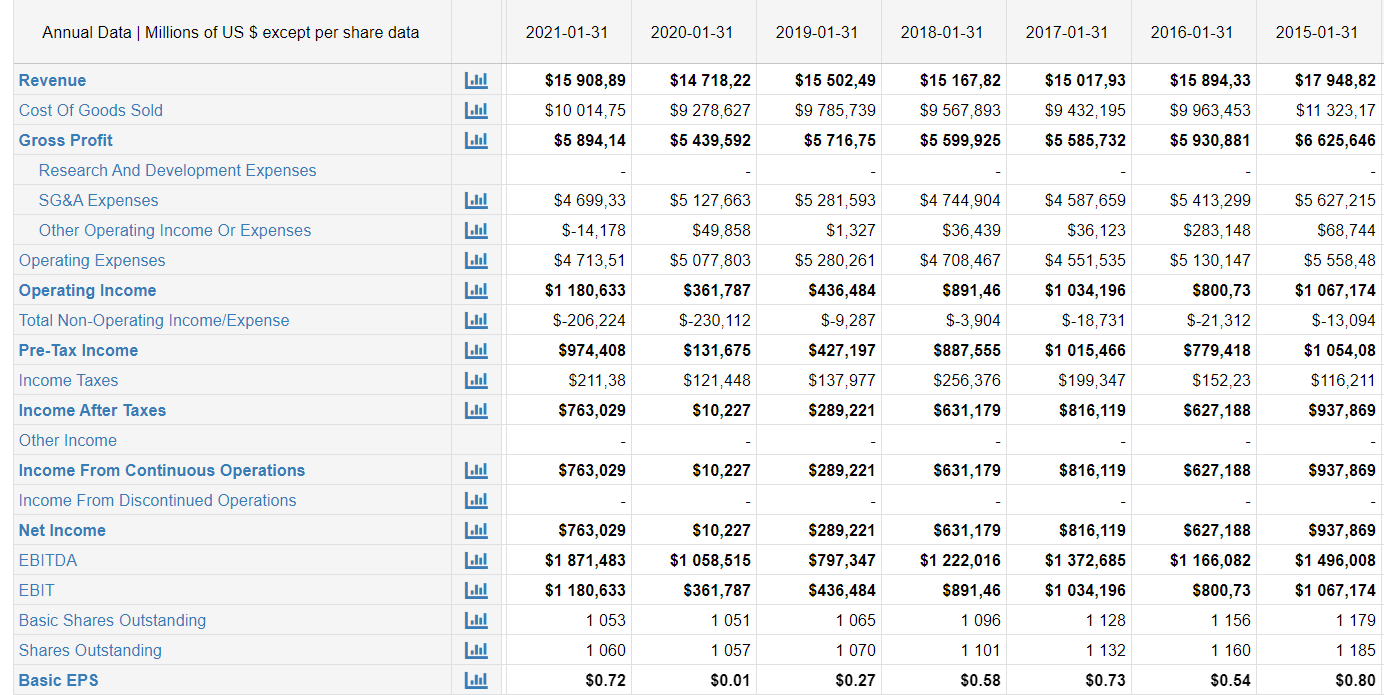This screenshot has height=695, width=1384.
Task: Select the 2021-01-31 column header
Action: coord(567,32)
